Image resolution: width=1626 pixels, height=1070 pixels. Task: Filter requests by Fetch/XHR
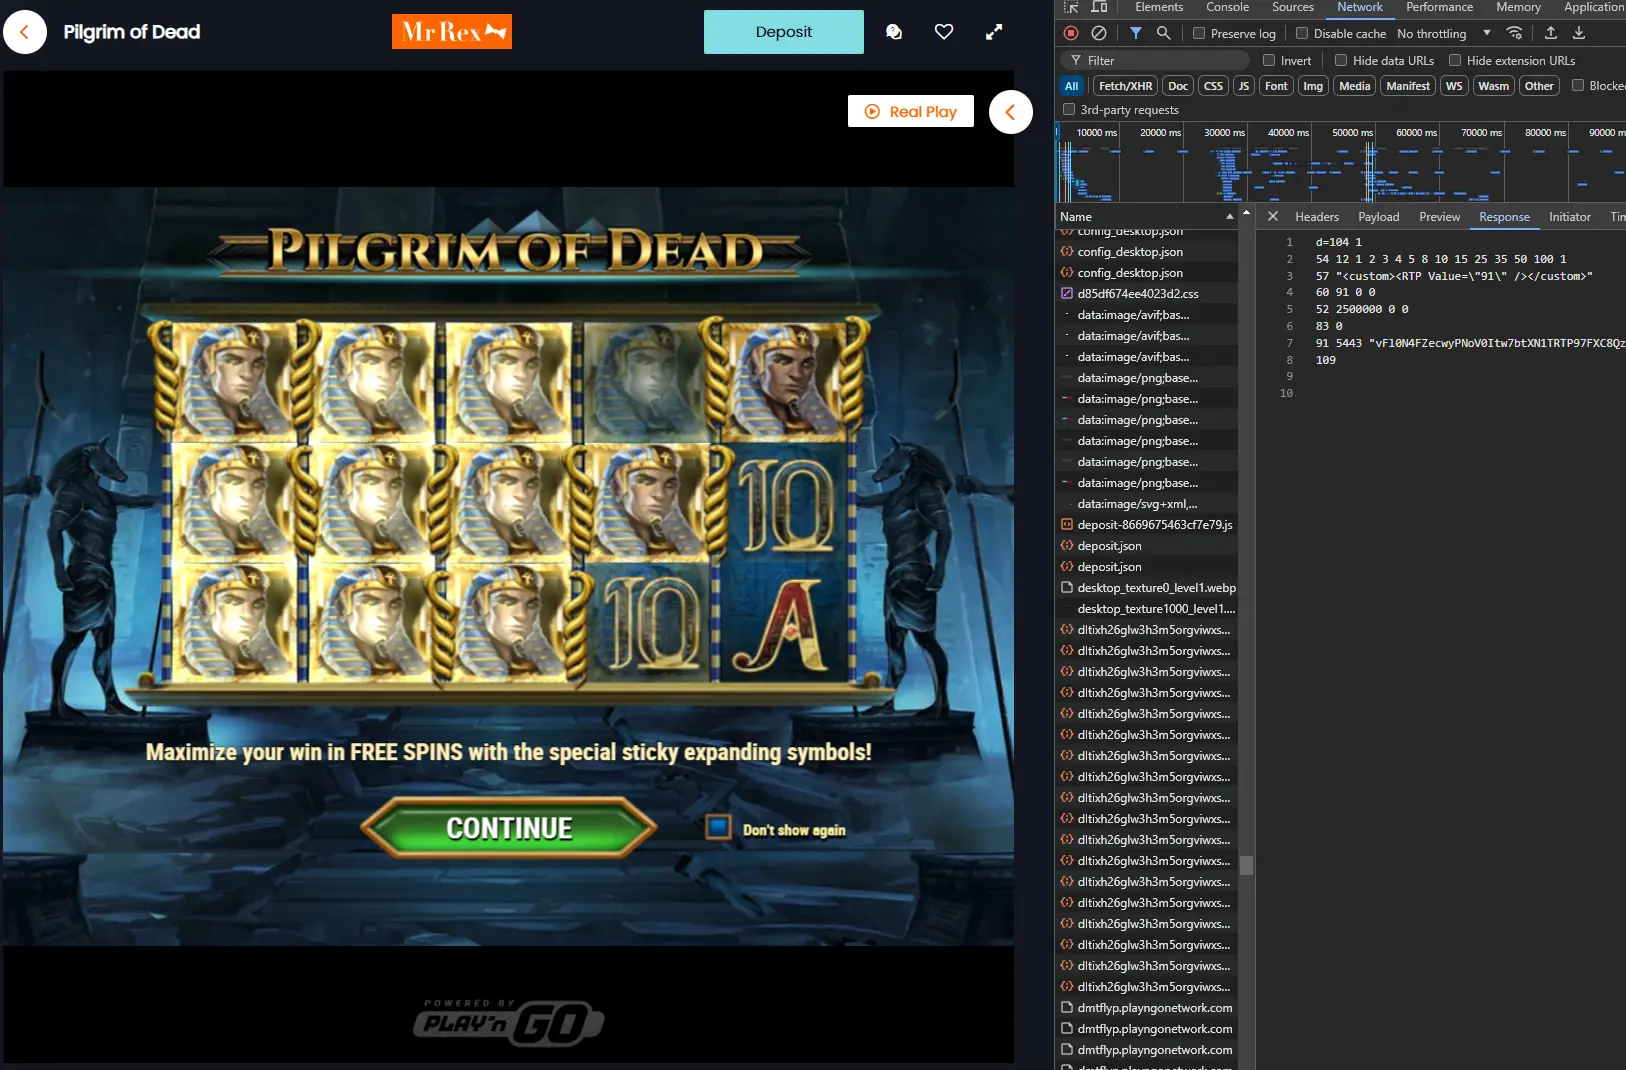click(x=1126, y=86)
